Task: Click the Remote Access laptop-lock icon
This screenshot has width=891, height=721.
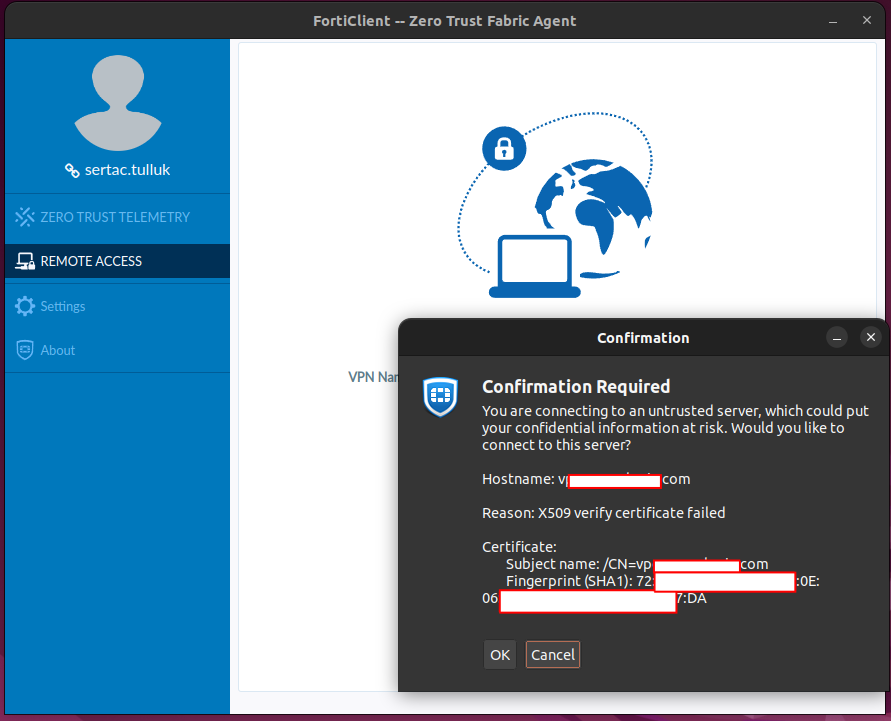Action: (x=25, y=262)
